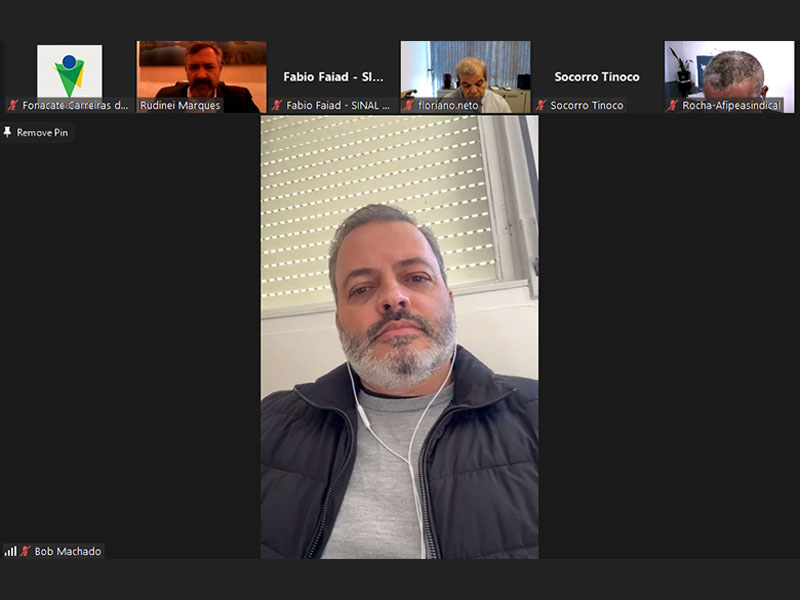Click the network signal bars icon

(x=10, y=551)
